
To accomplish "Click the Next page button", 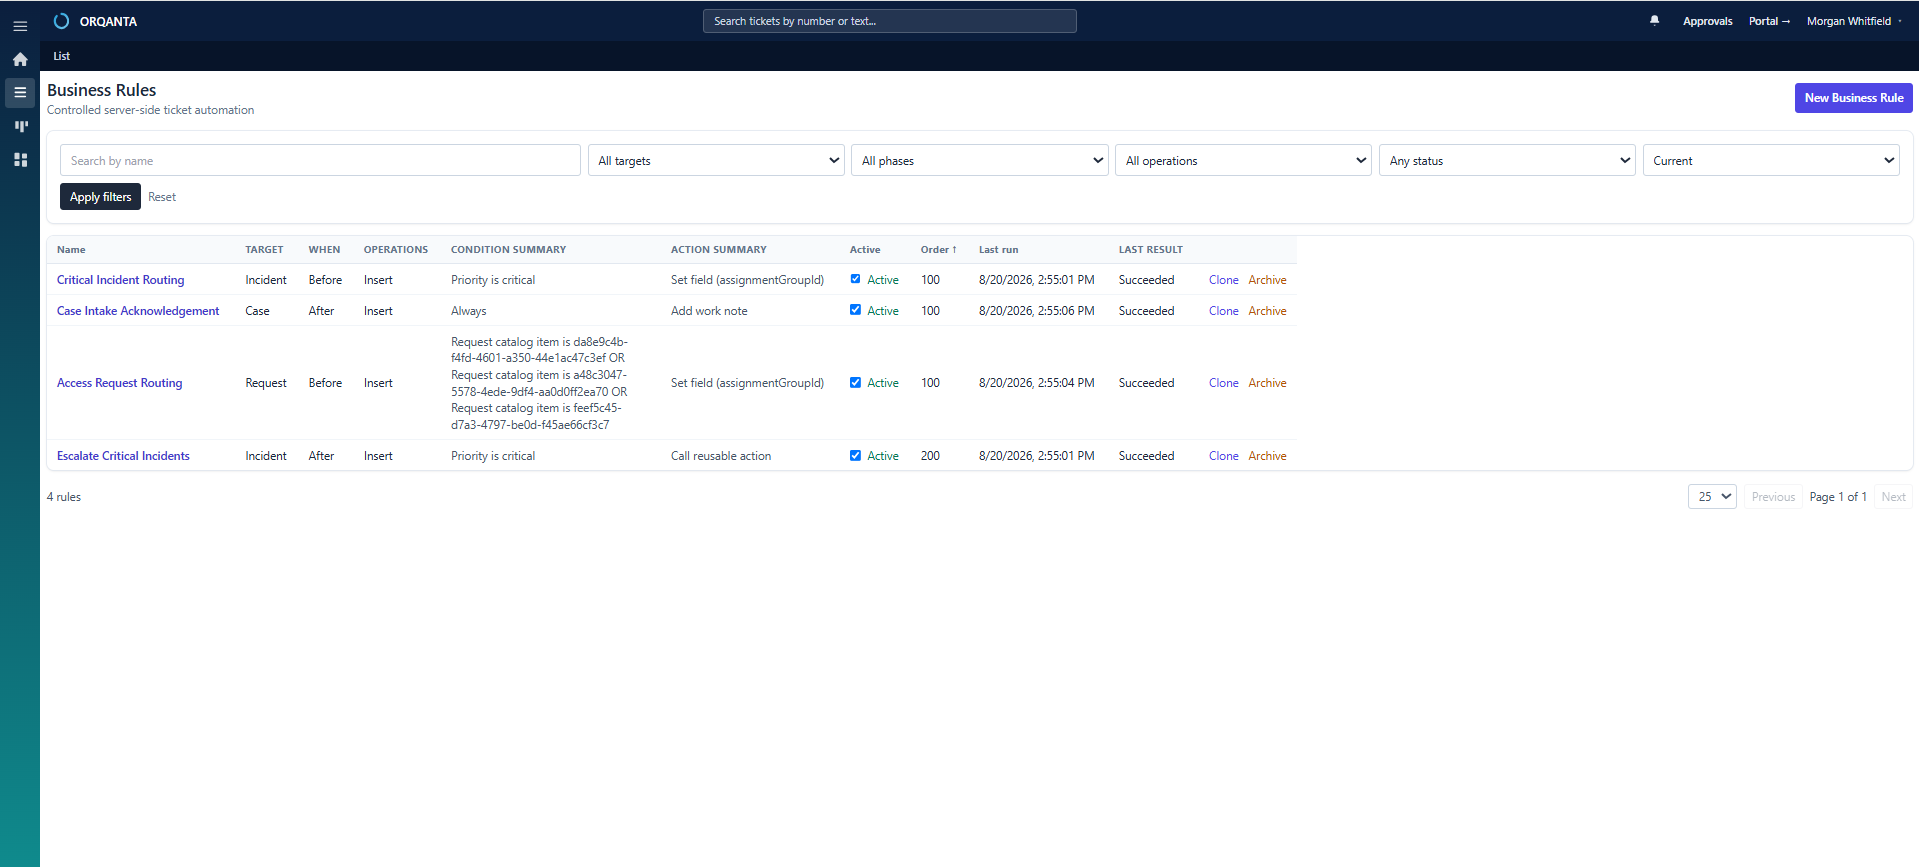I will [1893, 496].
